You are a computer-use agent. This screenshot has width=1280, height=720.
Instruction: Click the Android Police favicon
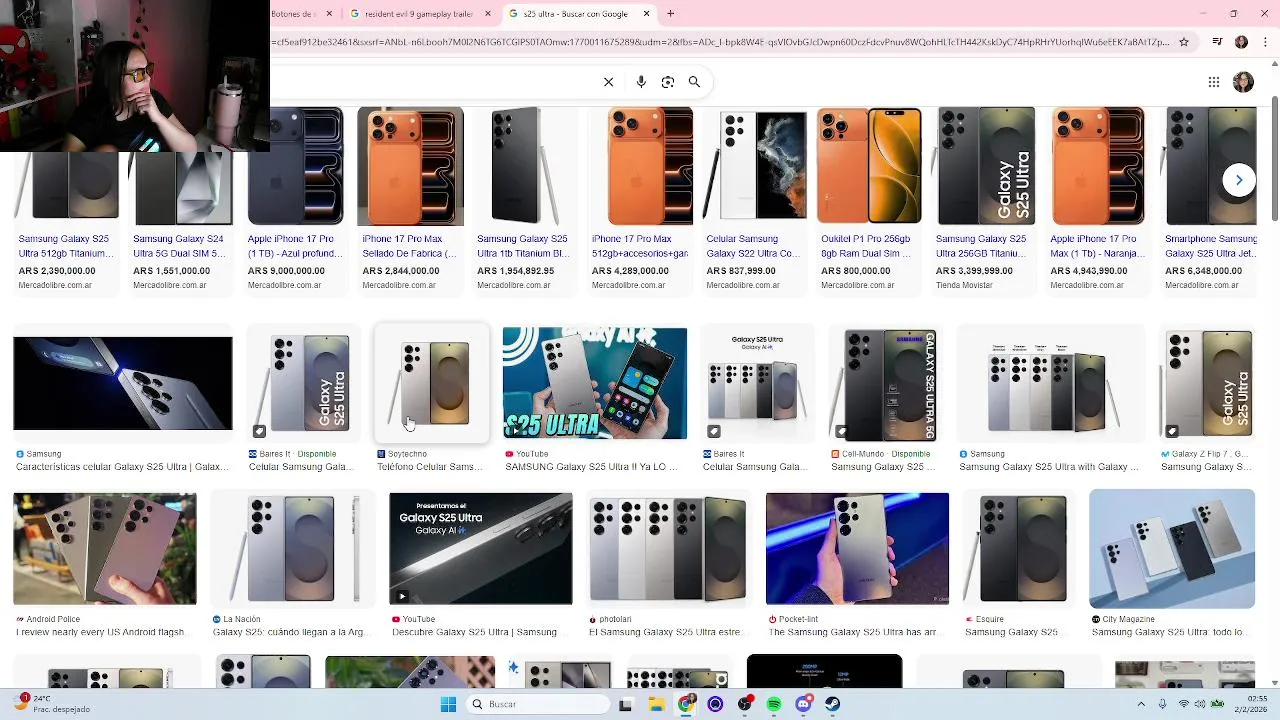(x=20, y=619)
